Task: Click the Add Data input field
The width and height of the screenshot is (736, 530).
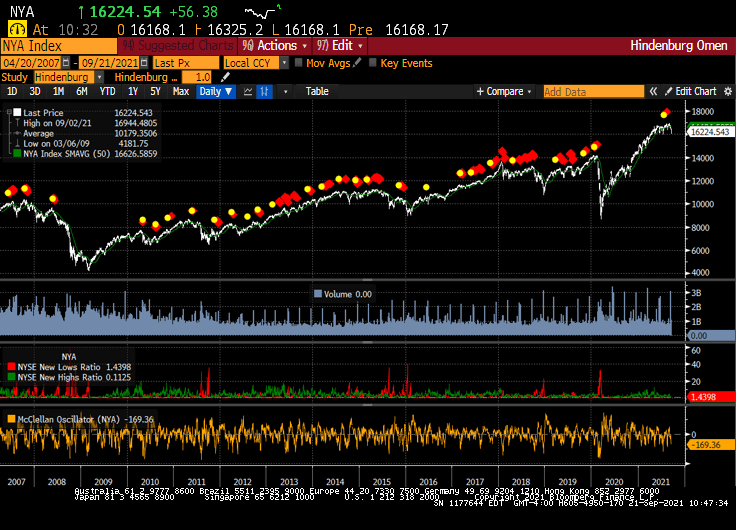Action: [x=593, y=91]
